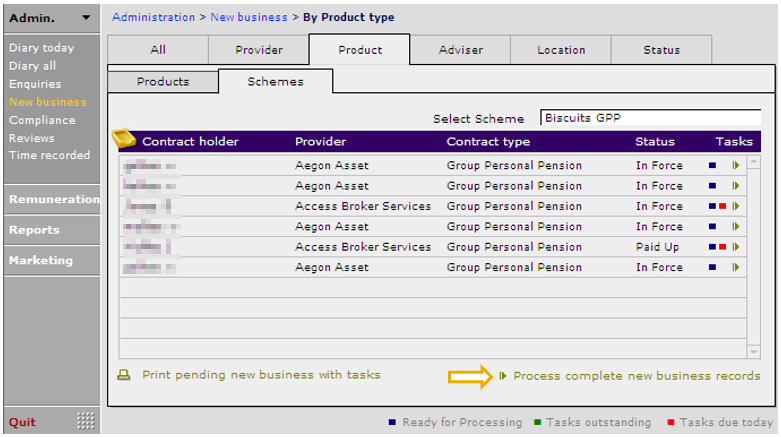Click Process complete new business records link
Screen dimensions: 781x437
[636, 376]
